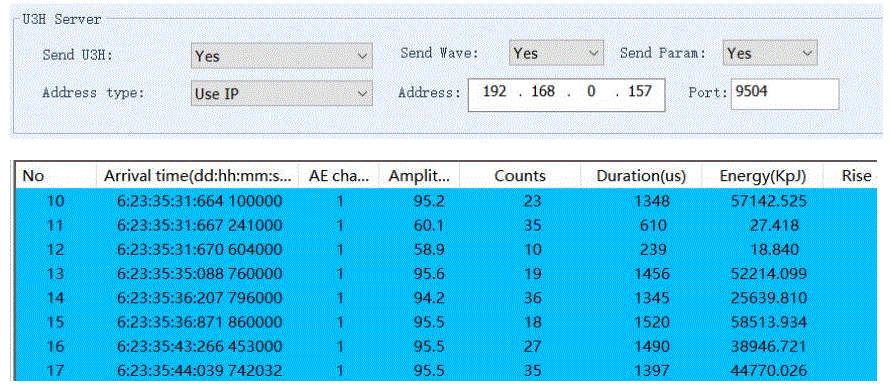Click the IP octet 157
The height and width of the screenshot is (387, 892).
[x=640, y=91]
